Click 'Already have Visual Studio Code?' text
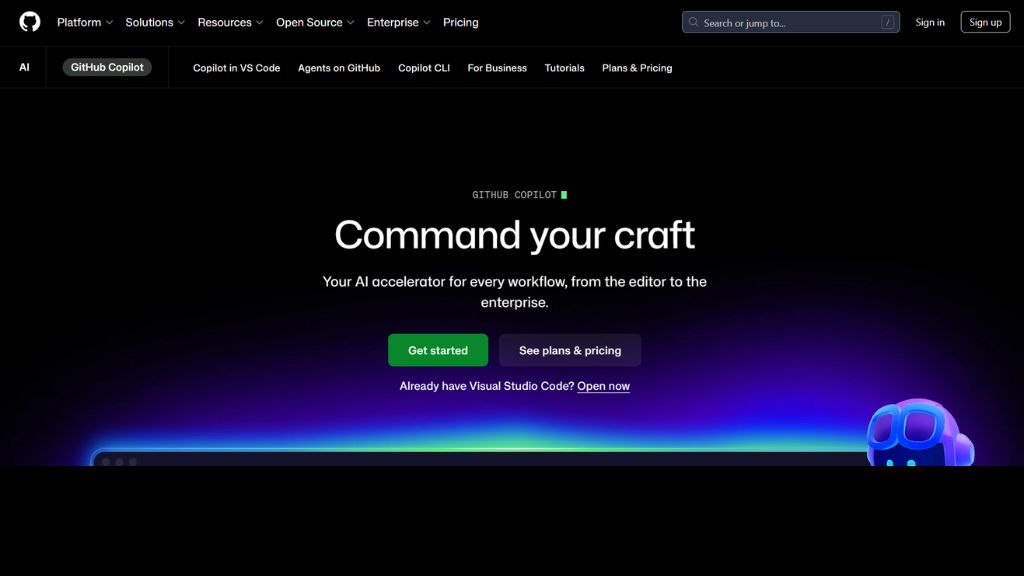Image resolution: width=1024 pixels, height=576 pixels. point(487,386)
